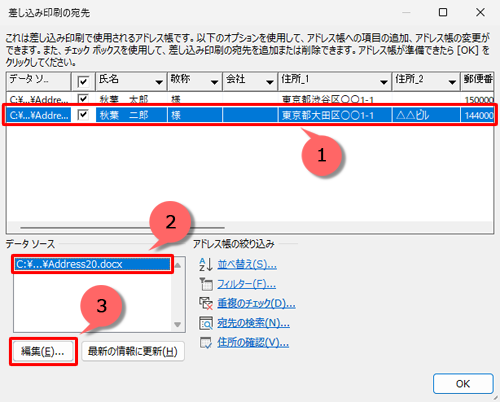Open the 氏名 column dropdown arrow
500x402 pixels.
coord(159,82)
